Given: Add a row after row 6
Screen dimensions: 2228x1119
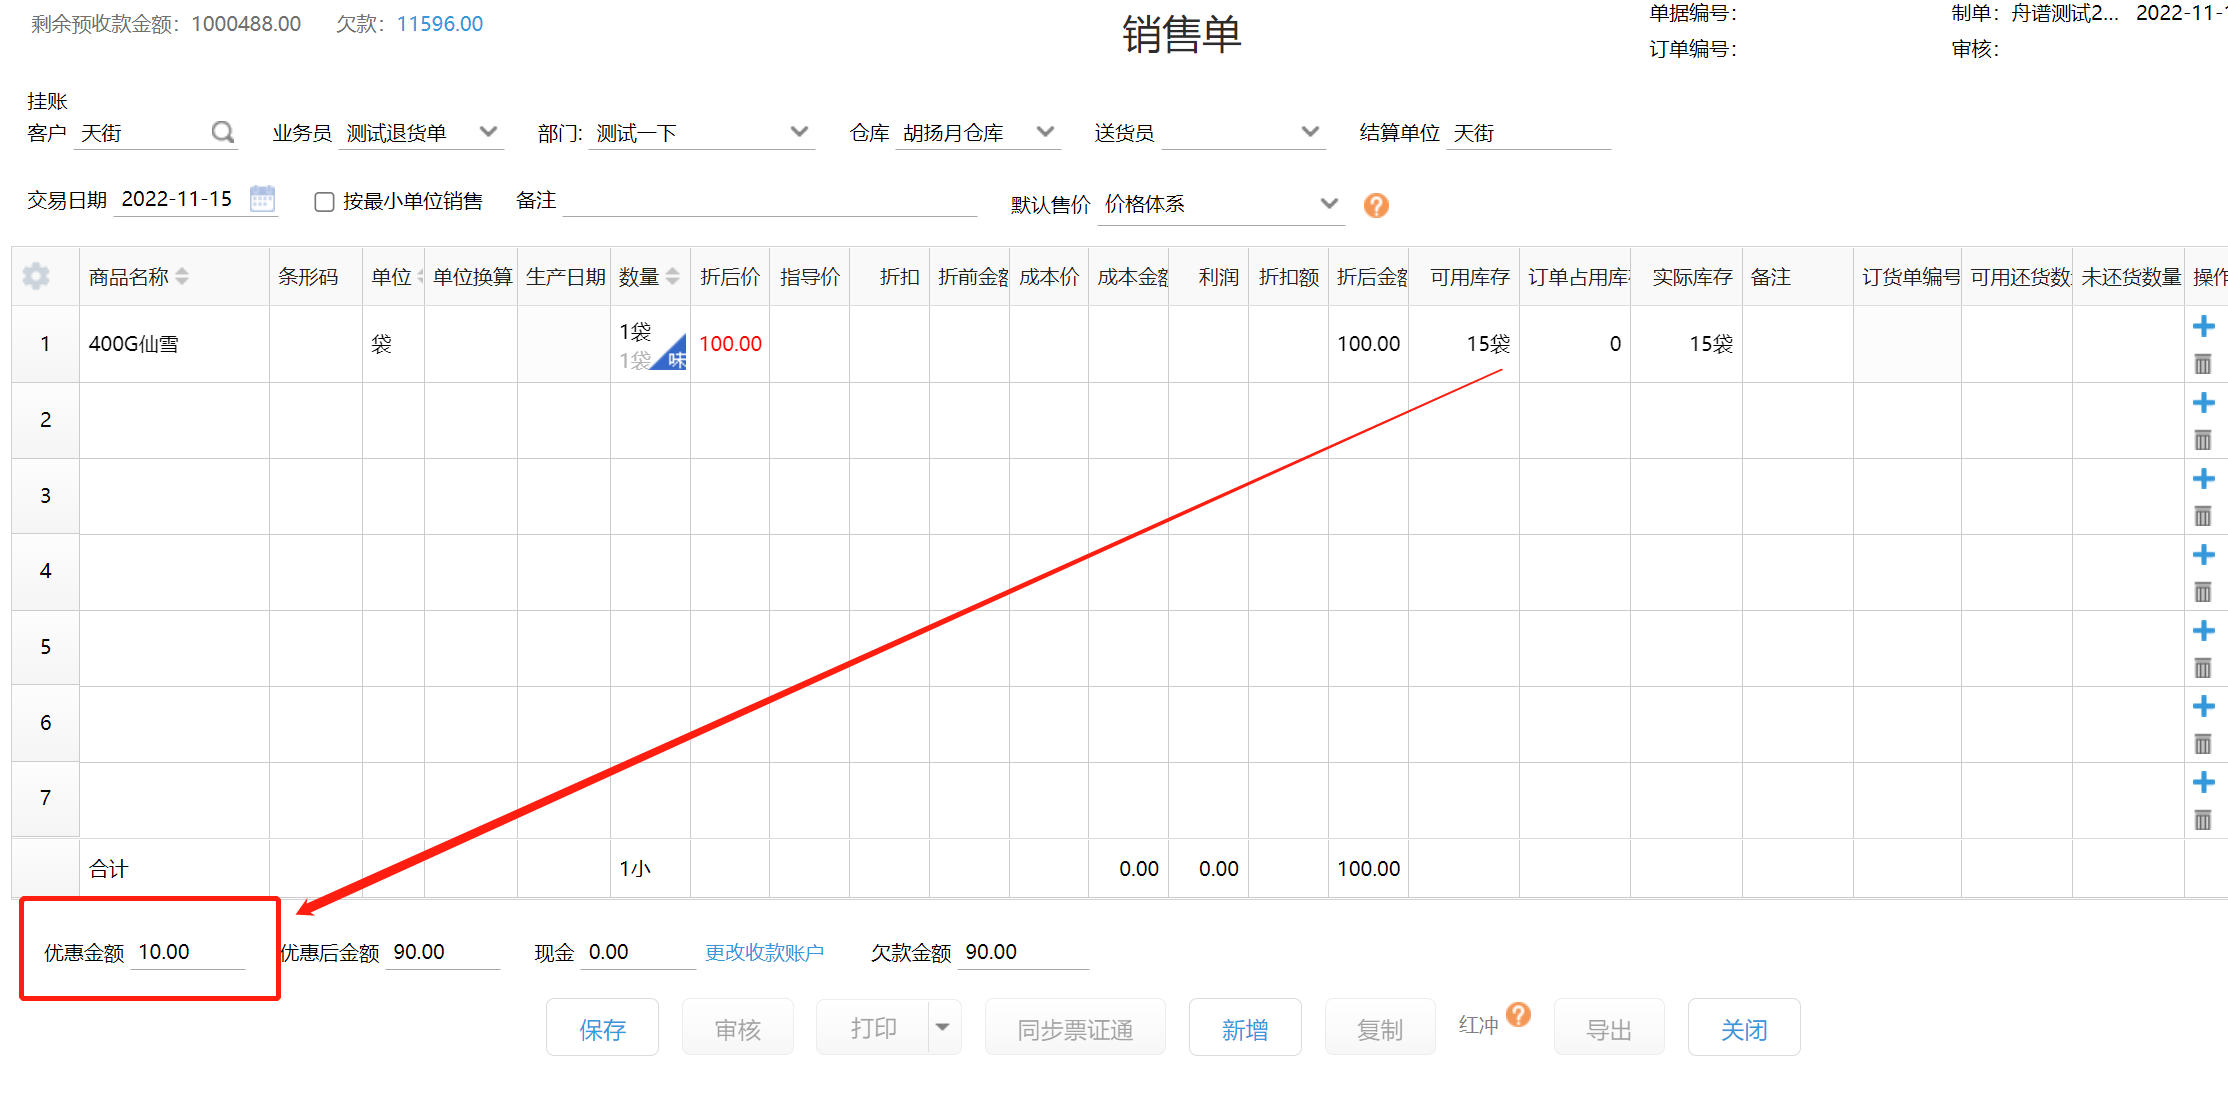Looking at the screenshot, I should click(x=2203, y=706).
